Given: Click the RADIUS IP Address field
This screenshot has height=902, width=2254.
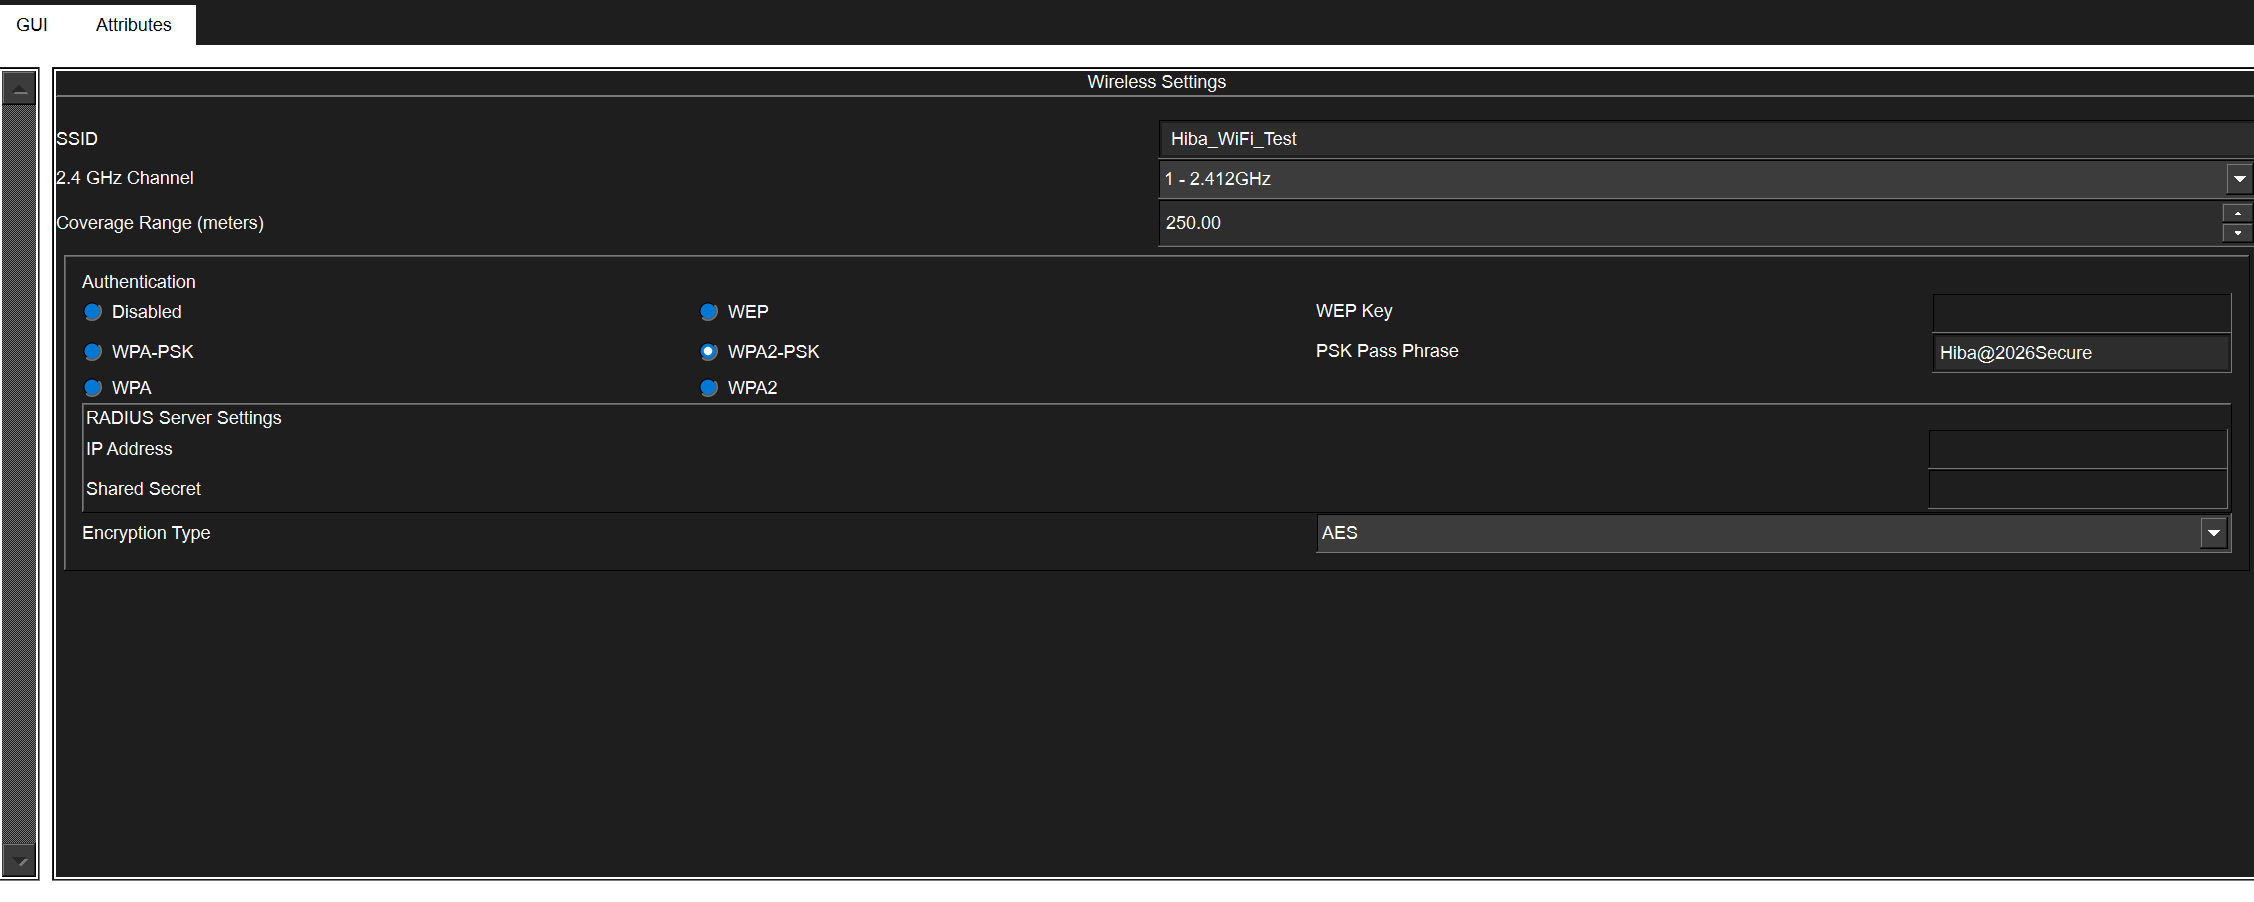Looking at the screenshot, I should [x=2078, y=449].
